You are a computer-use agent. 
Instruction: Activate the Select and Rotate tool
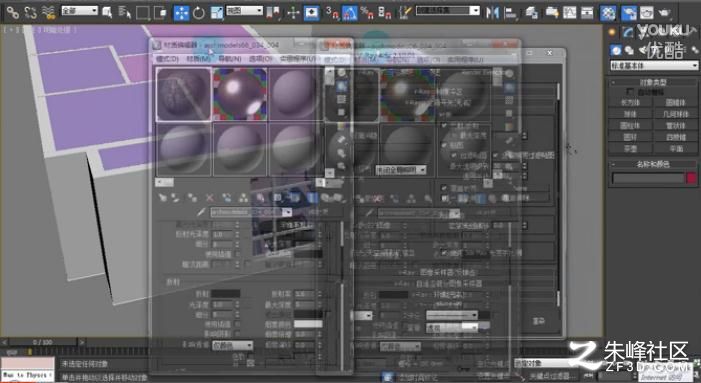click(199, 13)
